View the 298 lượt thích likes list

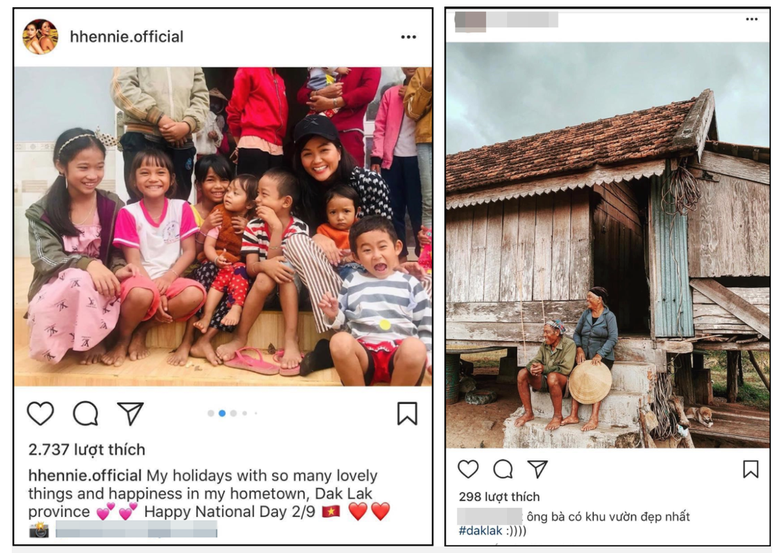point(498,497)
